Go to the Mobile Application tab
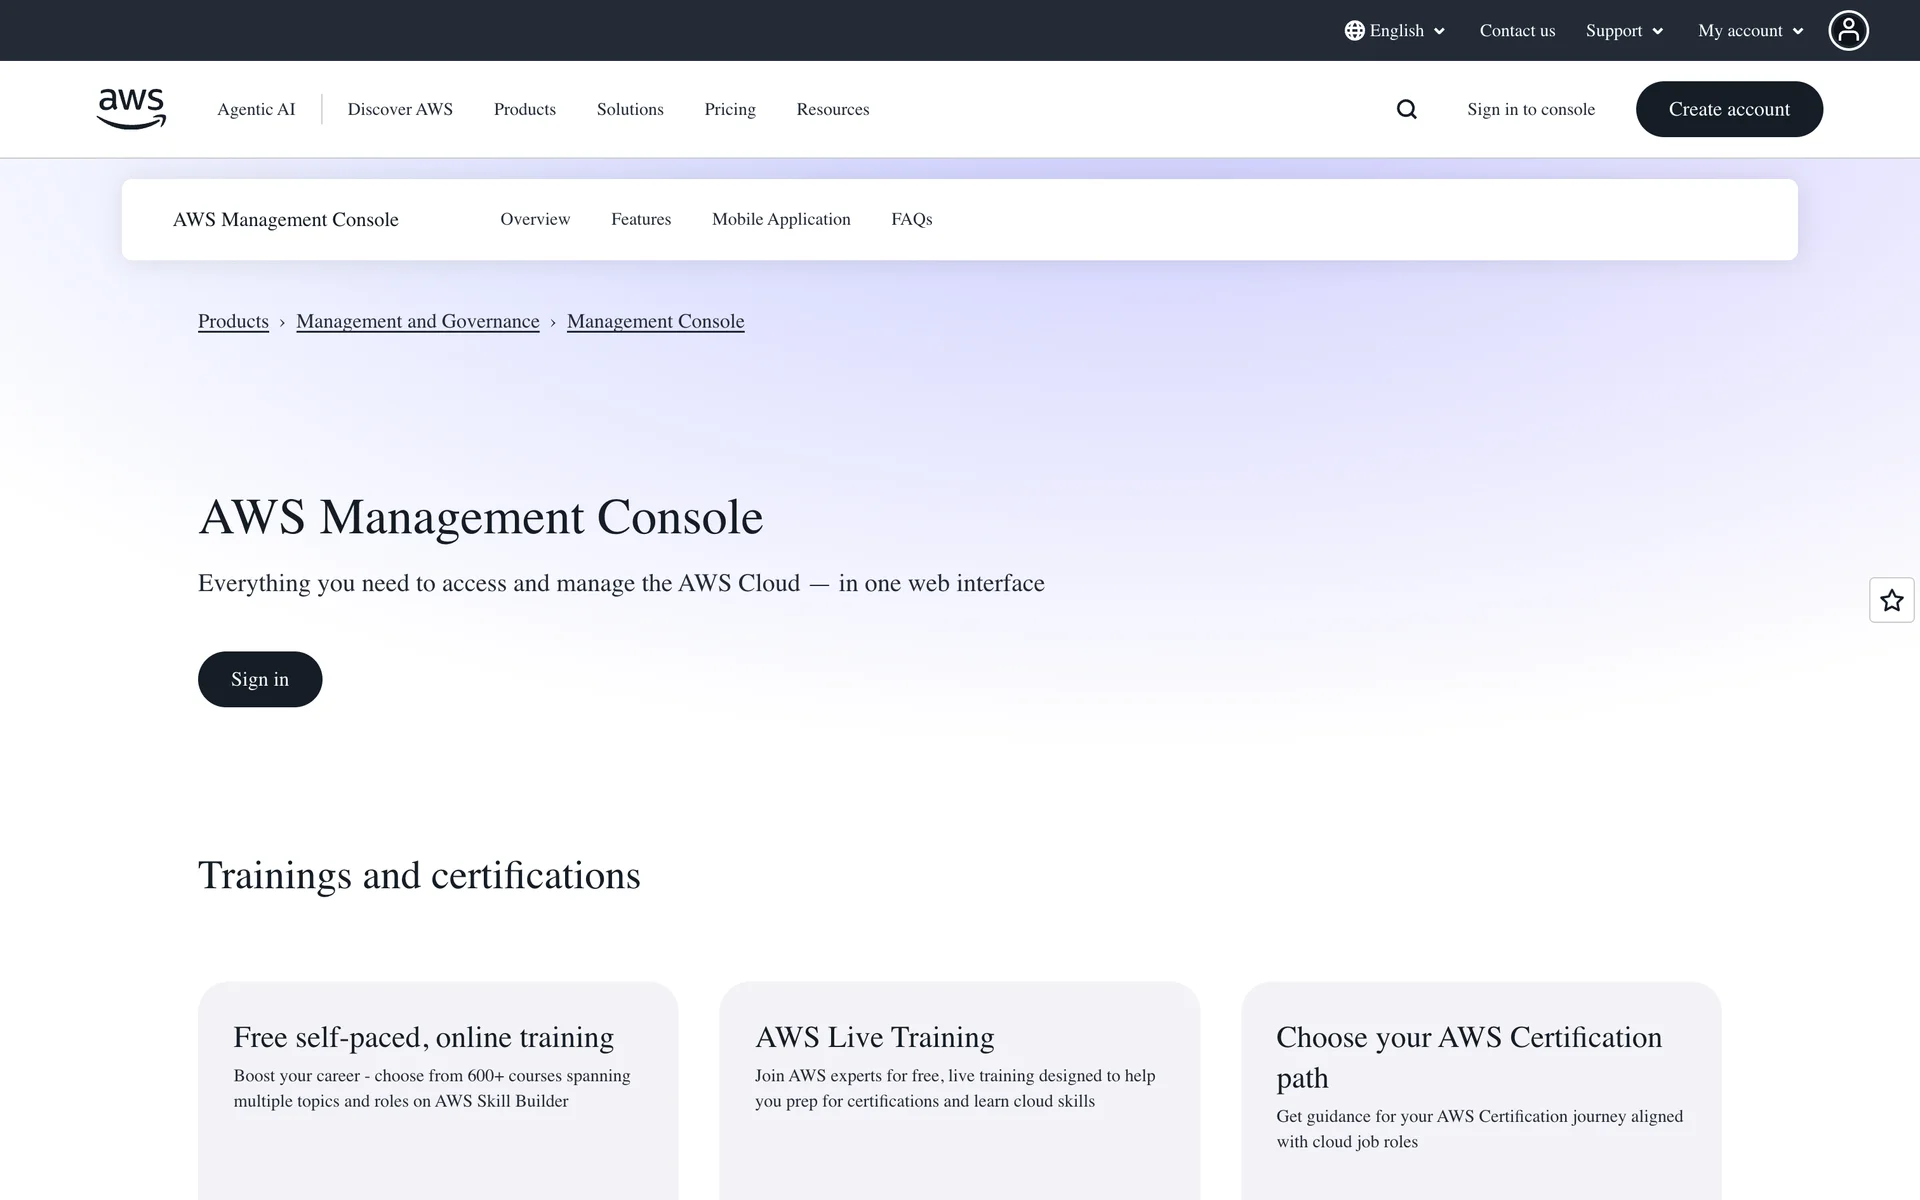 (781, 219)
